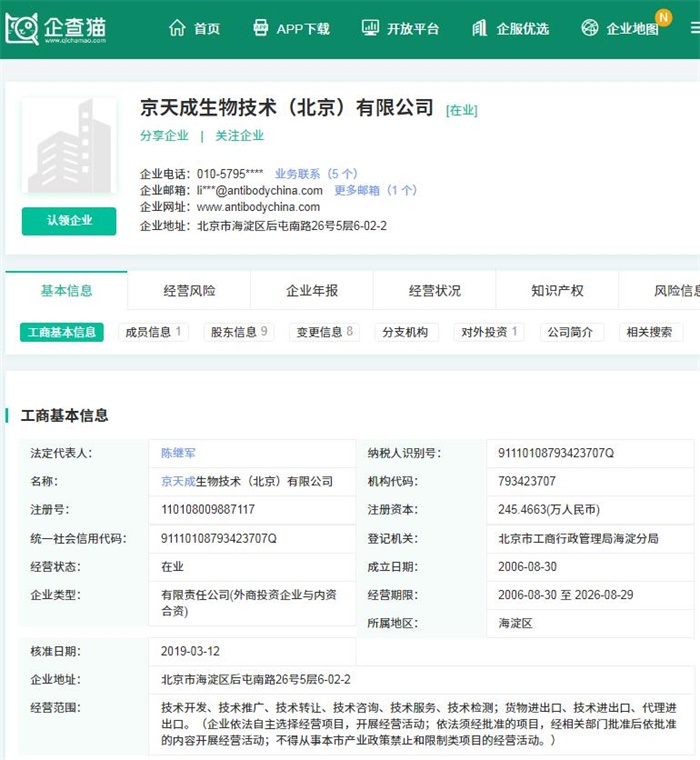This screenshot has width=700, height=760.
Task: Click the 经营状态 value 在业
Action: [172, 566]
